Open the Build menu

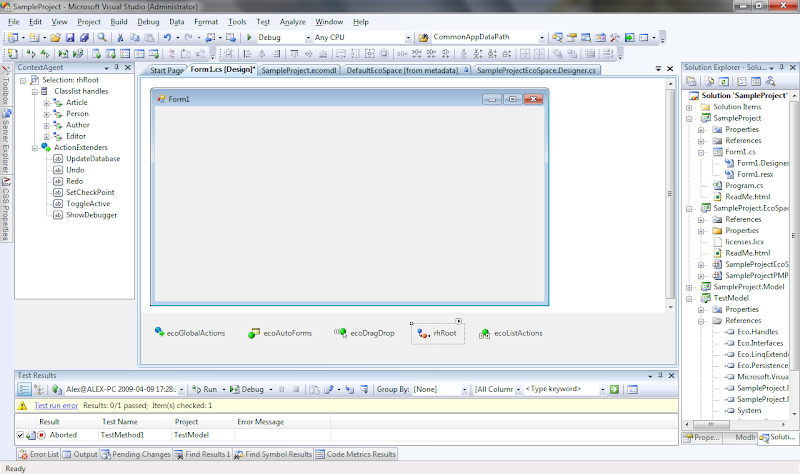(119, 22)
